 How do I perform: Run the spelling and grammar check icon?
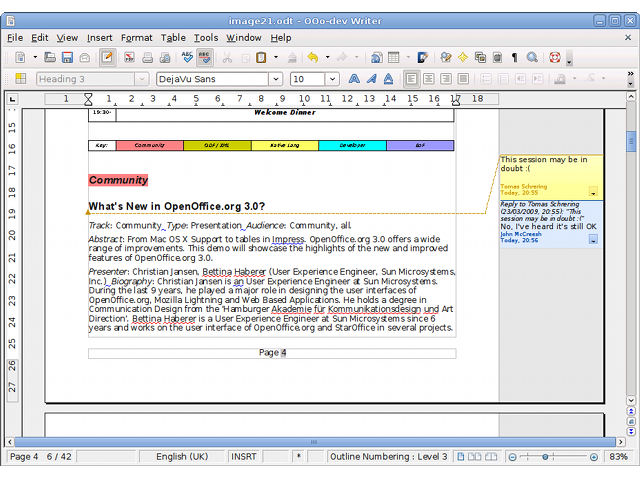click(x=186, y=58)
